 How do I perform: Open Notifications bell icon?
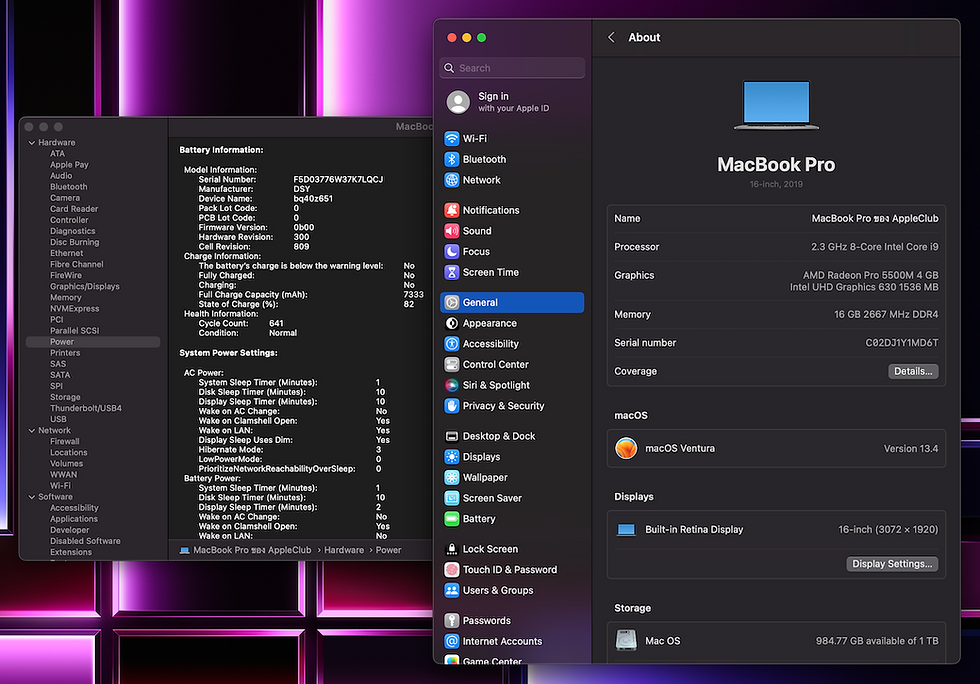click(x=451, y=210)
